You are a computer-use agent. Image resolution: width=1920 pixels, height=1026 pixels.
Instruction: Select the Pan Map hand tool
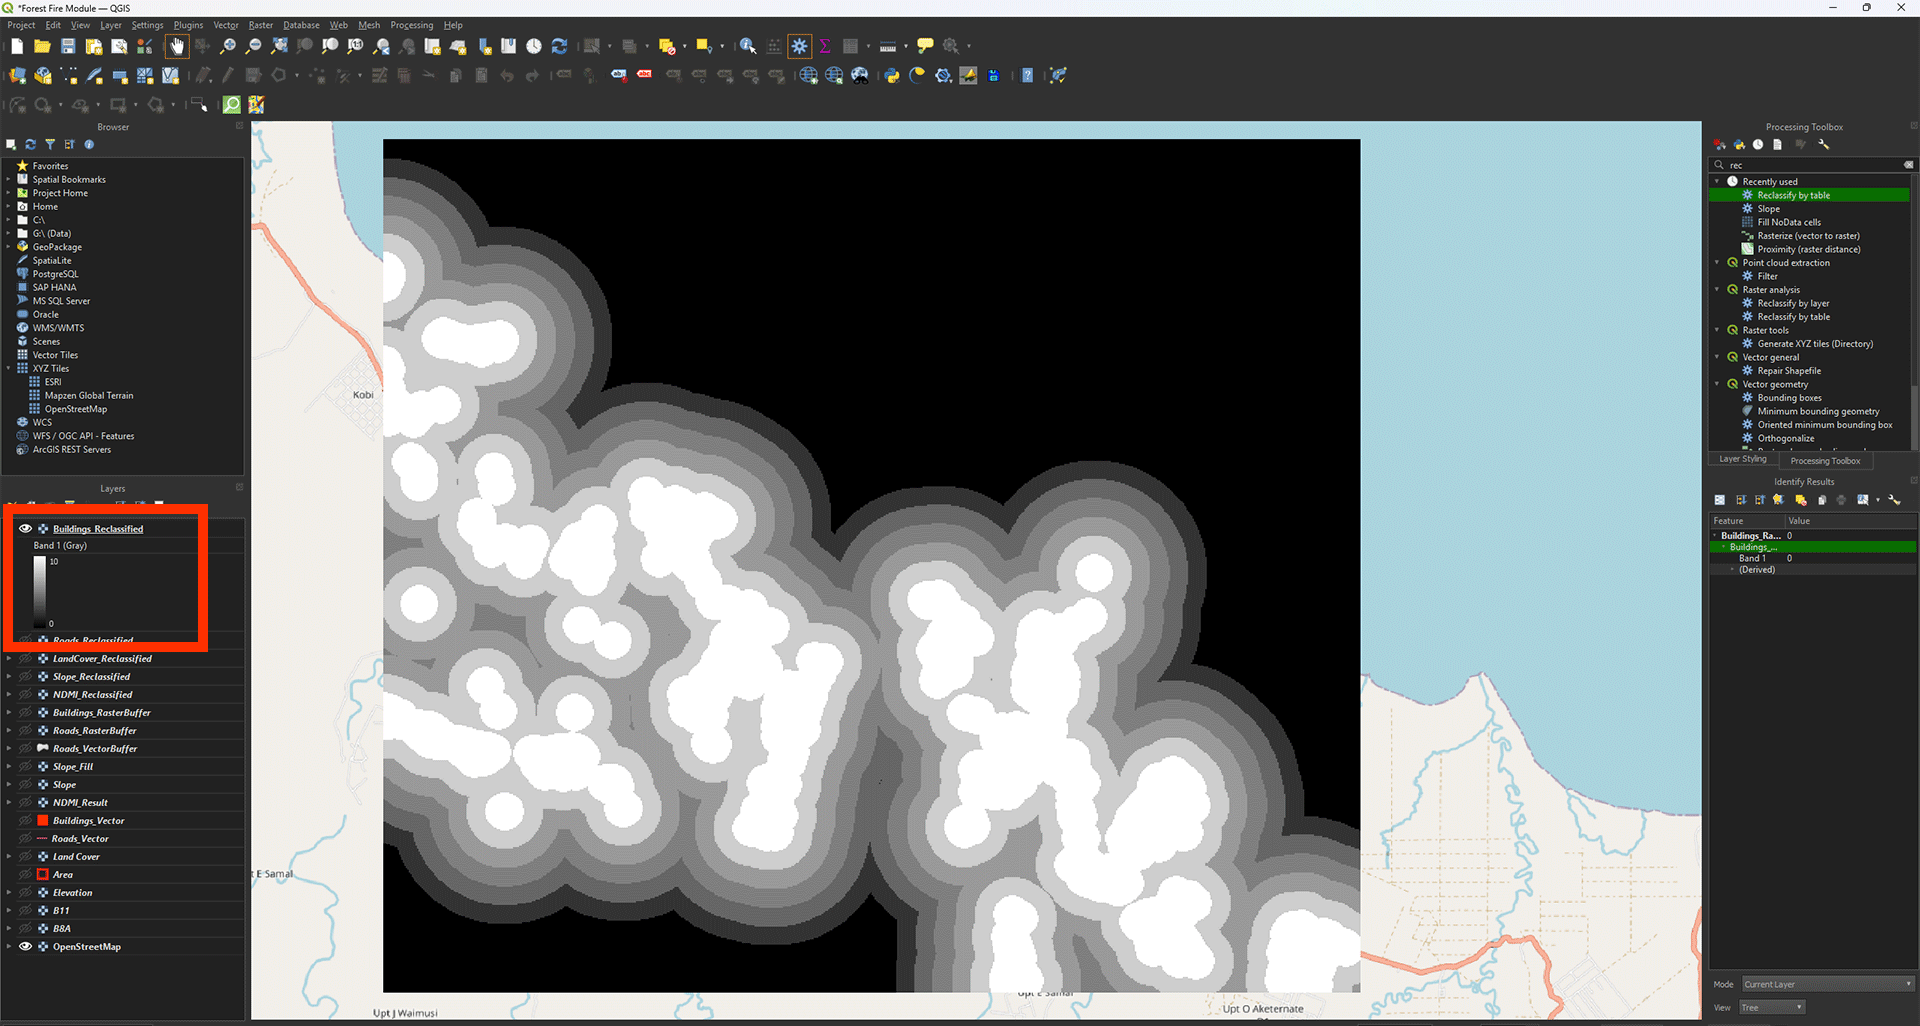tap(177, 46)
